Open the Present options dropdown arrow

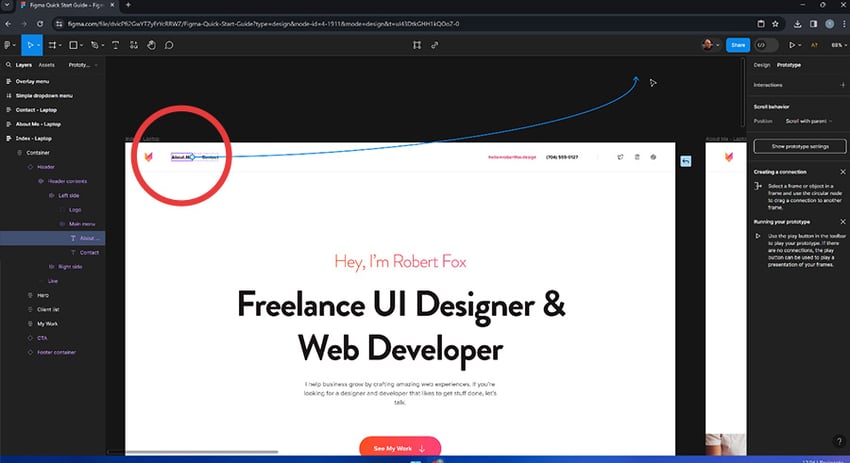[799, 46]
